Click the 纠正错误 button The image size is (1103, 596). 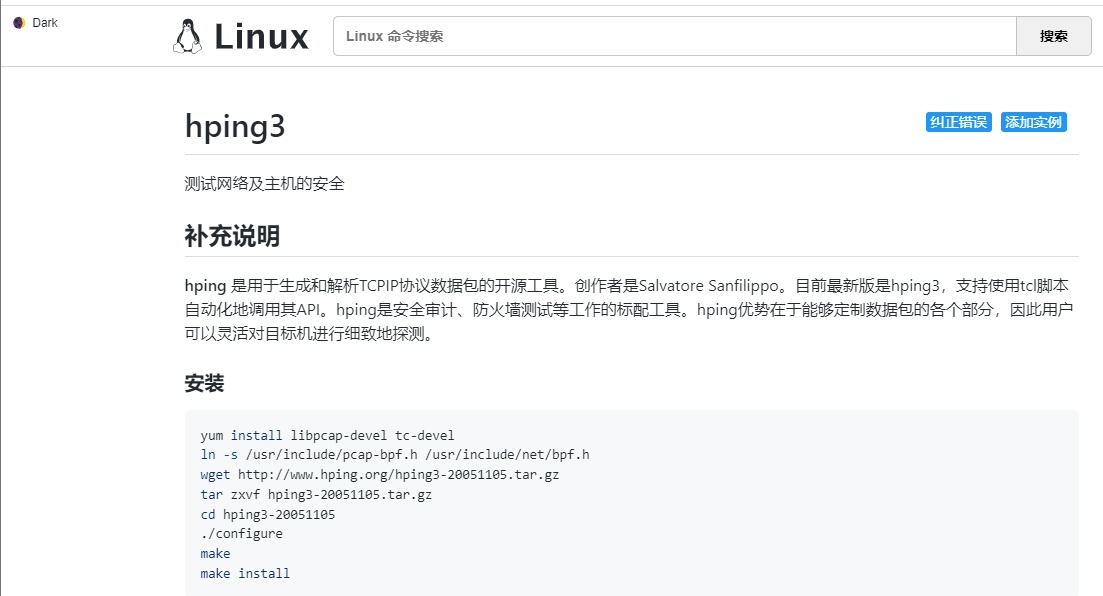click(958, 121)
